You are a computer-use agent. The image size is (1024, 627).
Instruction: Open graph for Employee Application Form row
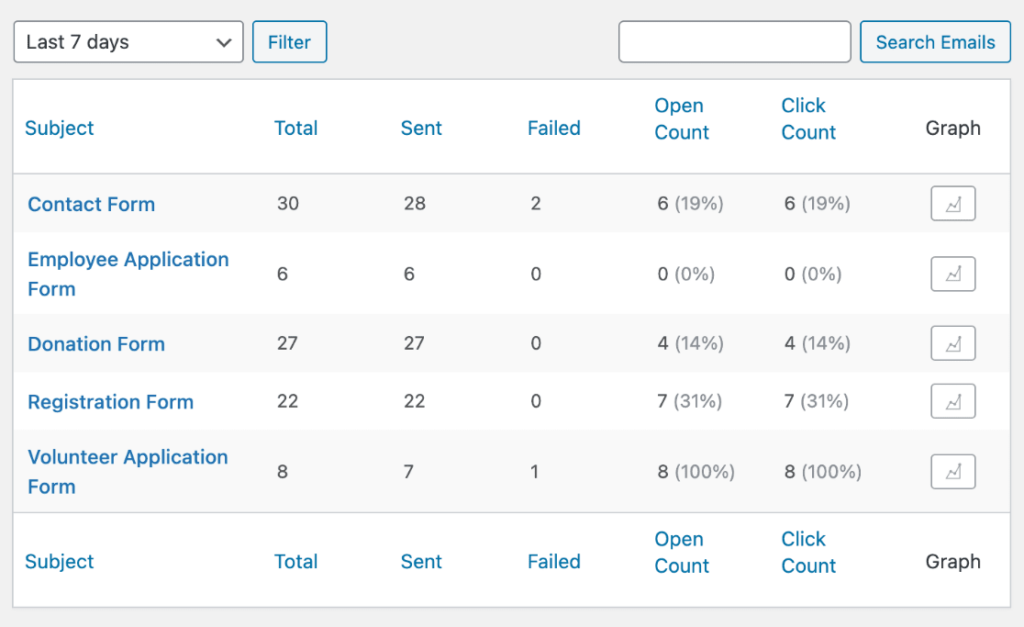953,274
